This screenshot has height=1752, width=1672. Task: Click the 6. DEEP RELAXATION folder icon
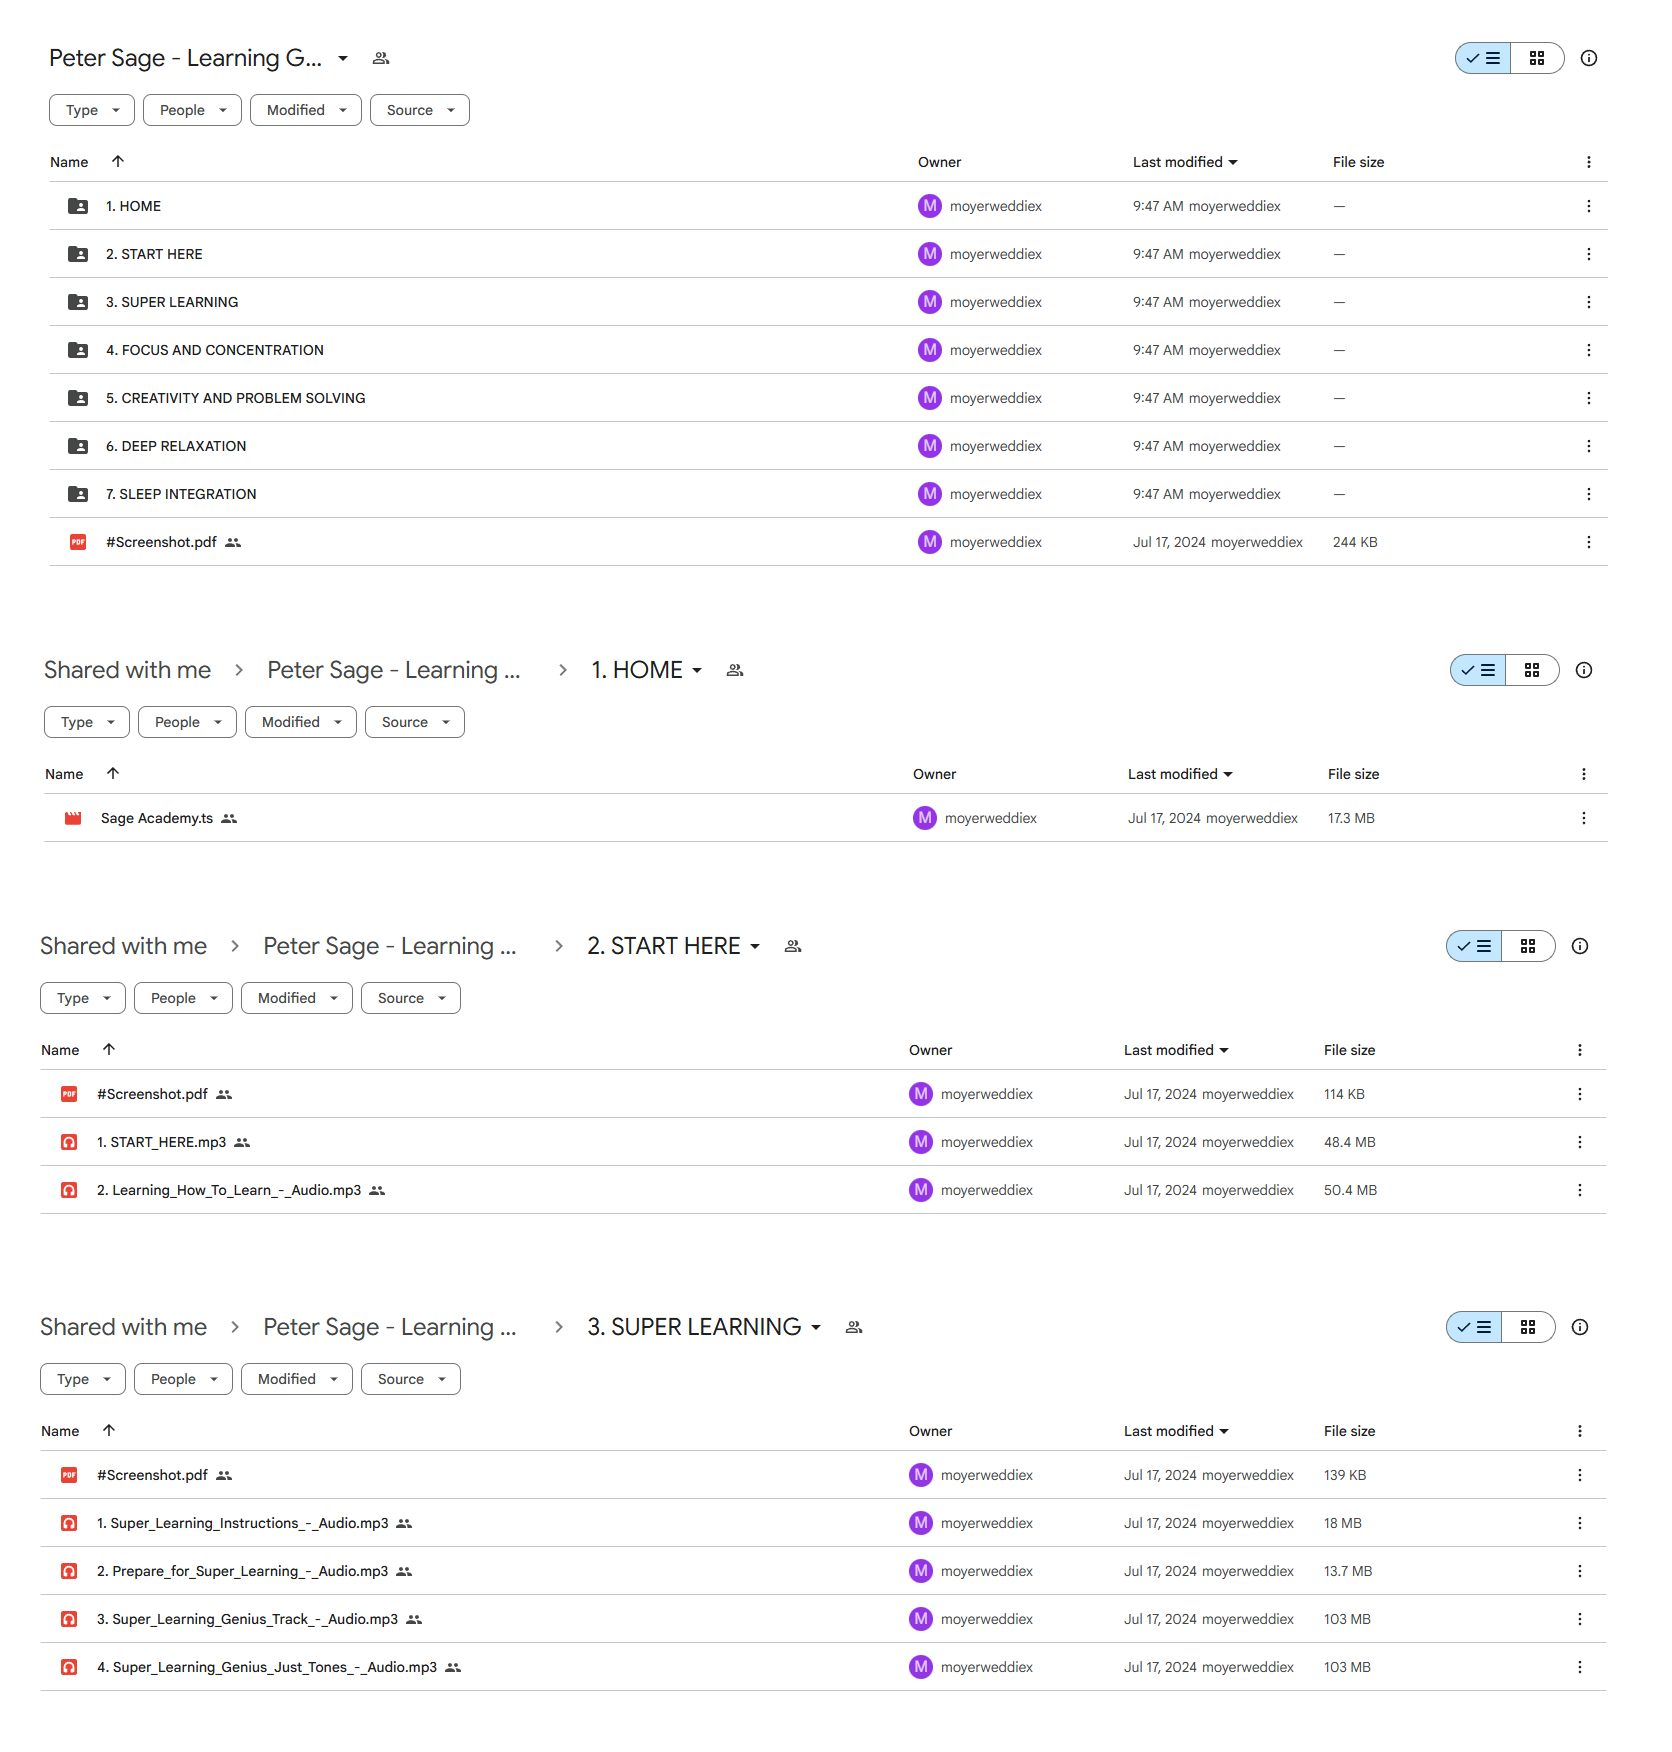(x=78, y=446)
